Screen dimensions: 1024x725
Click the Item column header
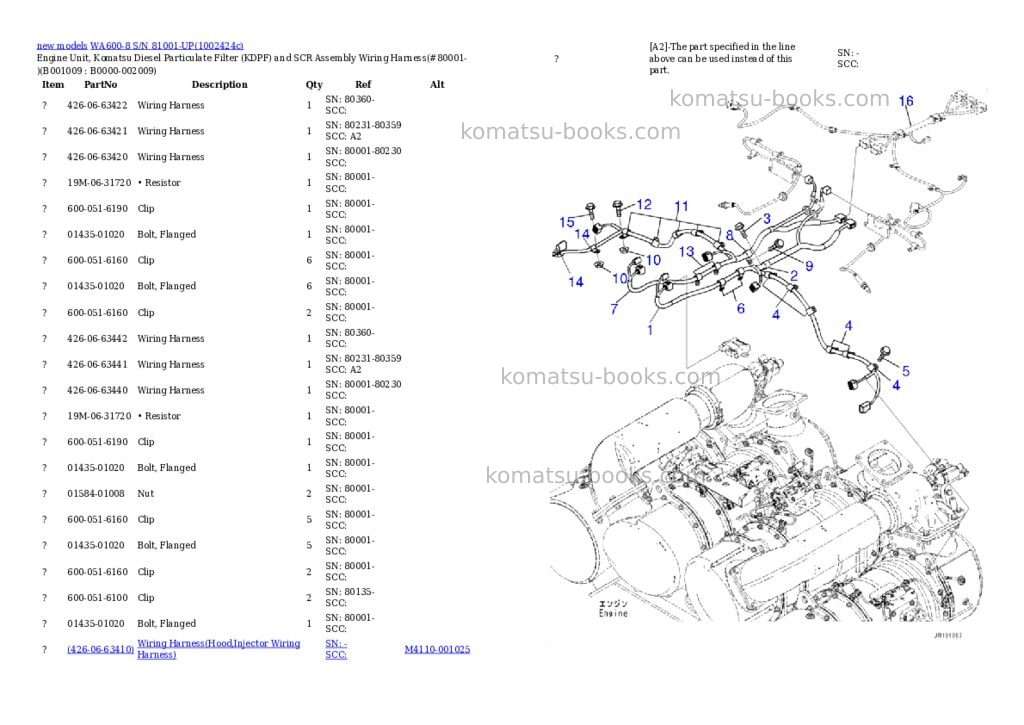click(x=53, y=85)
